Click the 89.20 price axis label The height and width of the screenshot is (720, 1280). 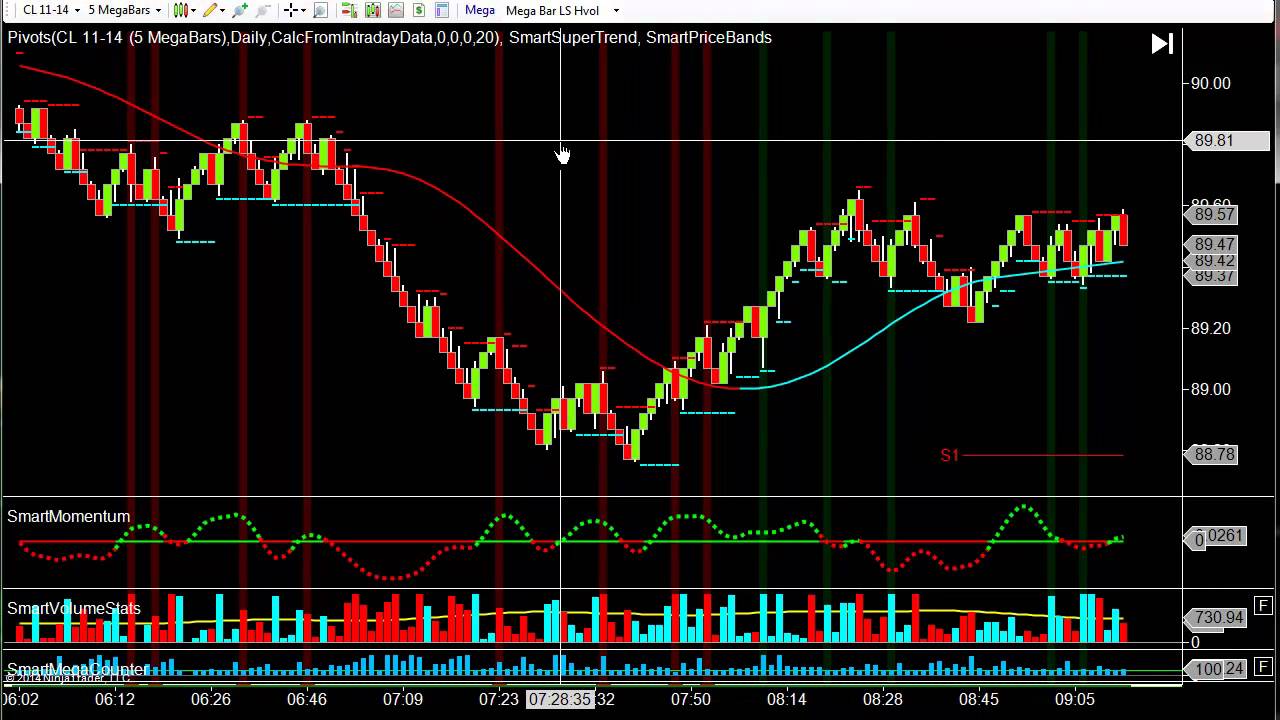coord(1210,328)
